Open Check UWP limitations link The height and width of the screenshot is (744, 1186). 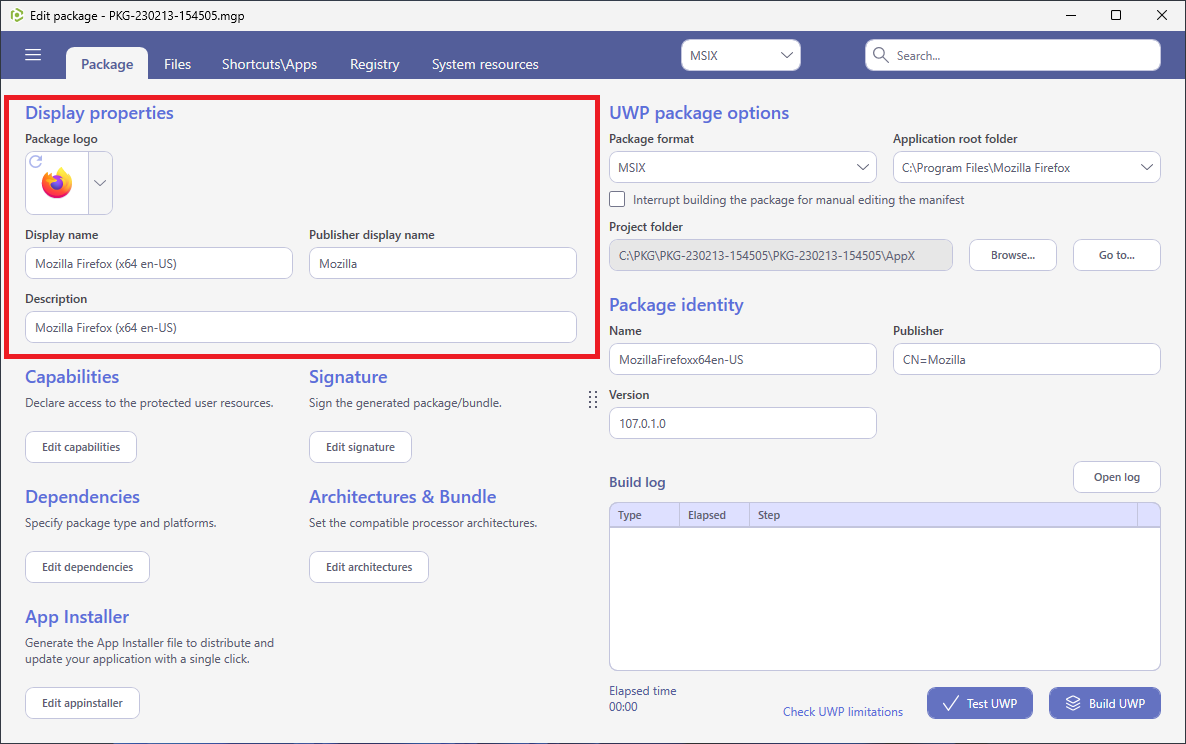pos(843,711)
